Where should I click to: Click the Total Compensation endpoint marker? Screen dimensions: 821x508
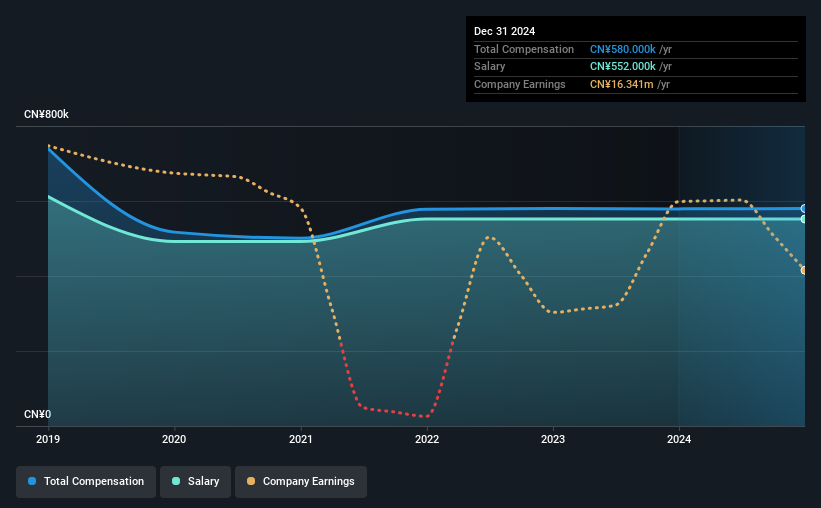804,208
